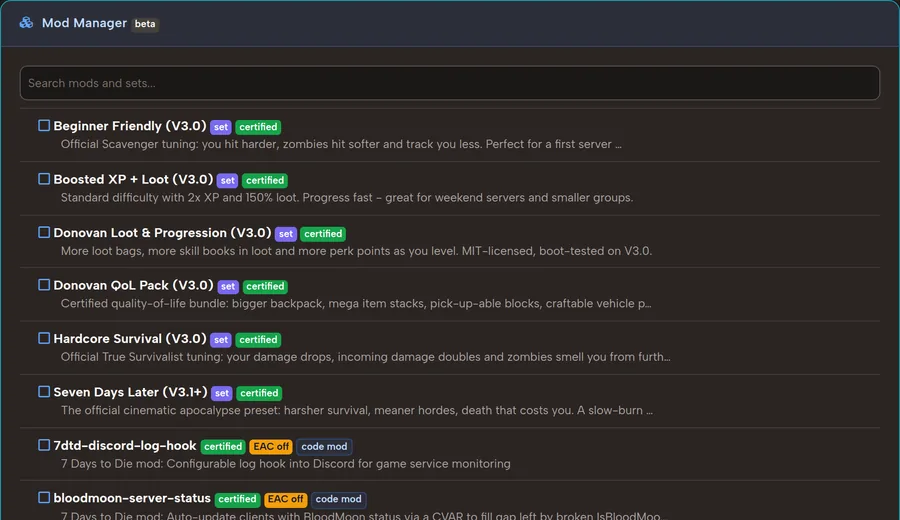The height and width of the screenshot is (520, 900).
Task: Click EAC off badge on 7dtd-discord-log-hook
Action: pos(271,447)
